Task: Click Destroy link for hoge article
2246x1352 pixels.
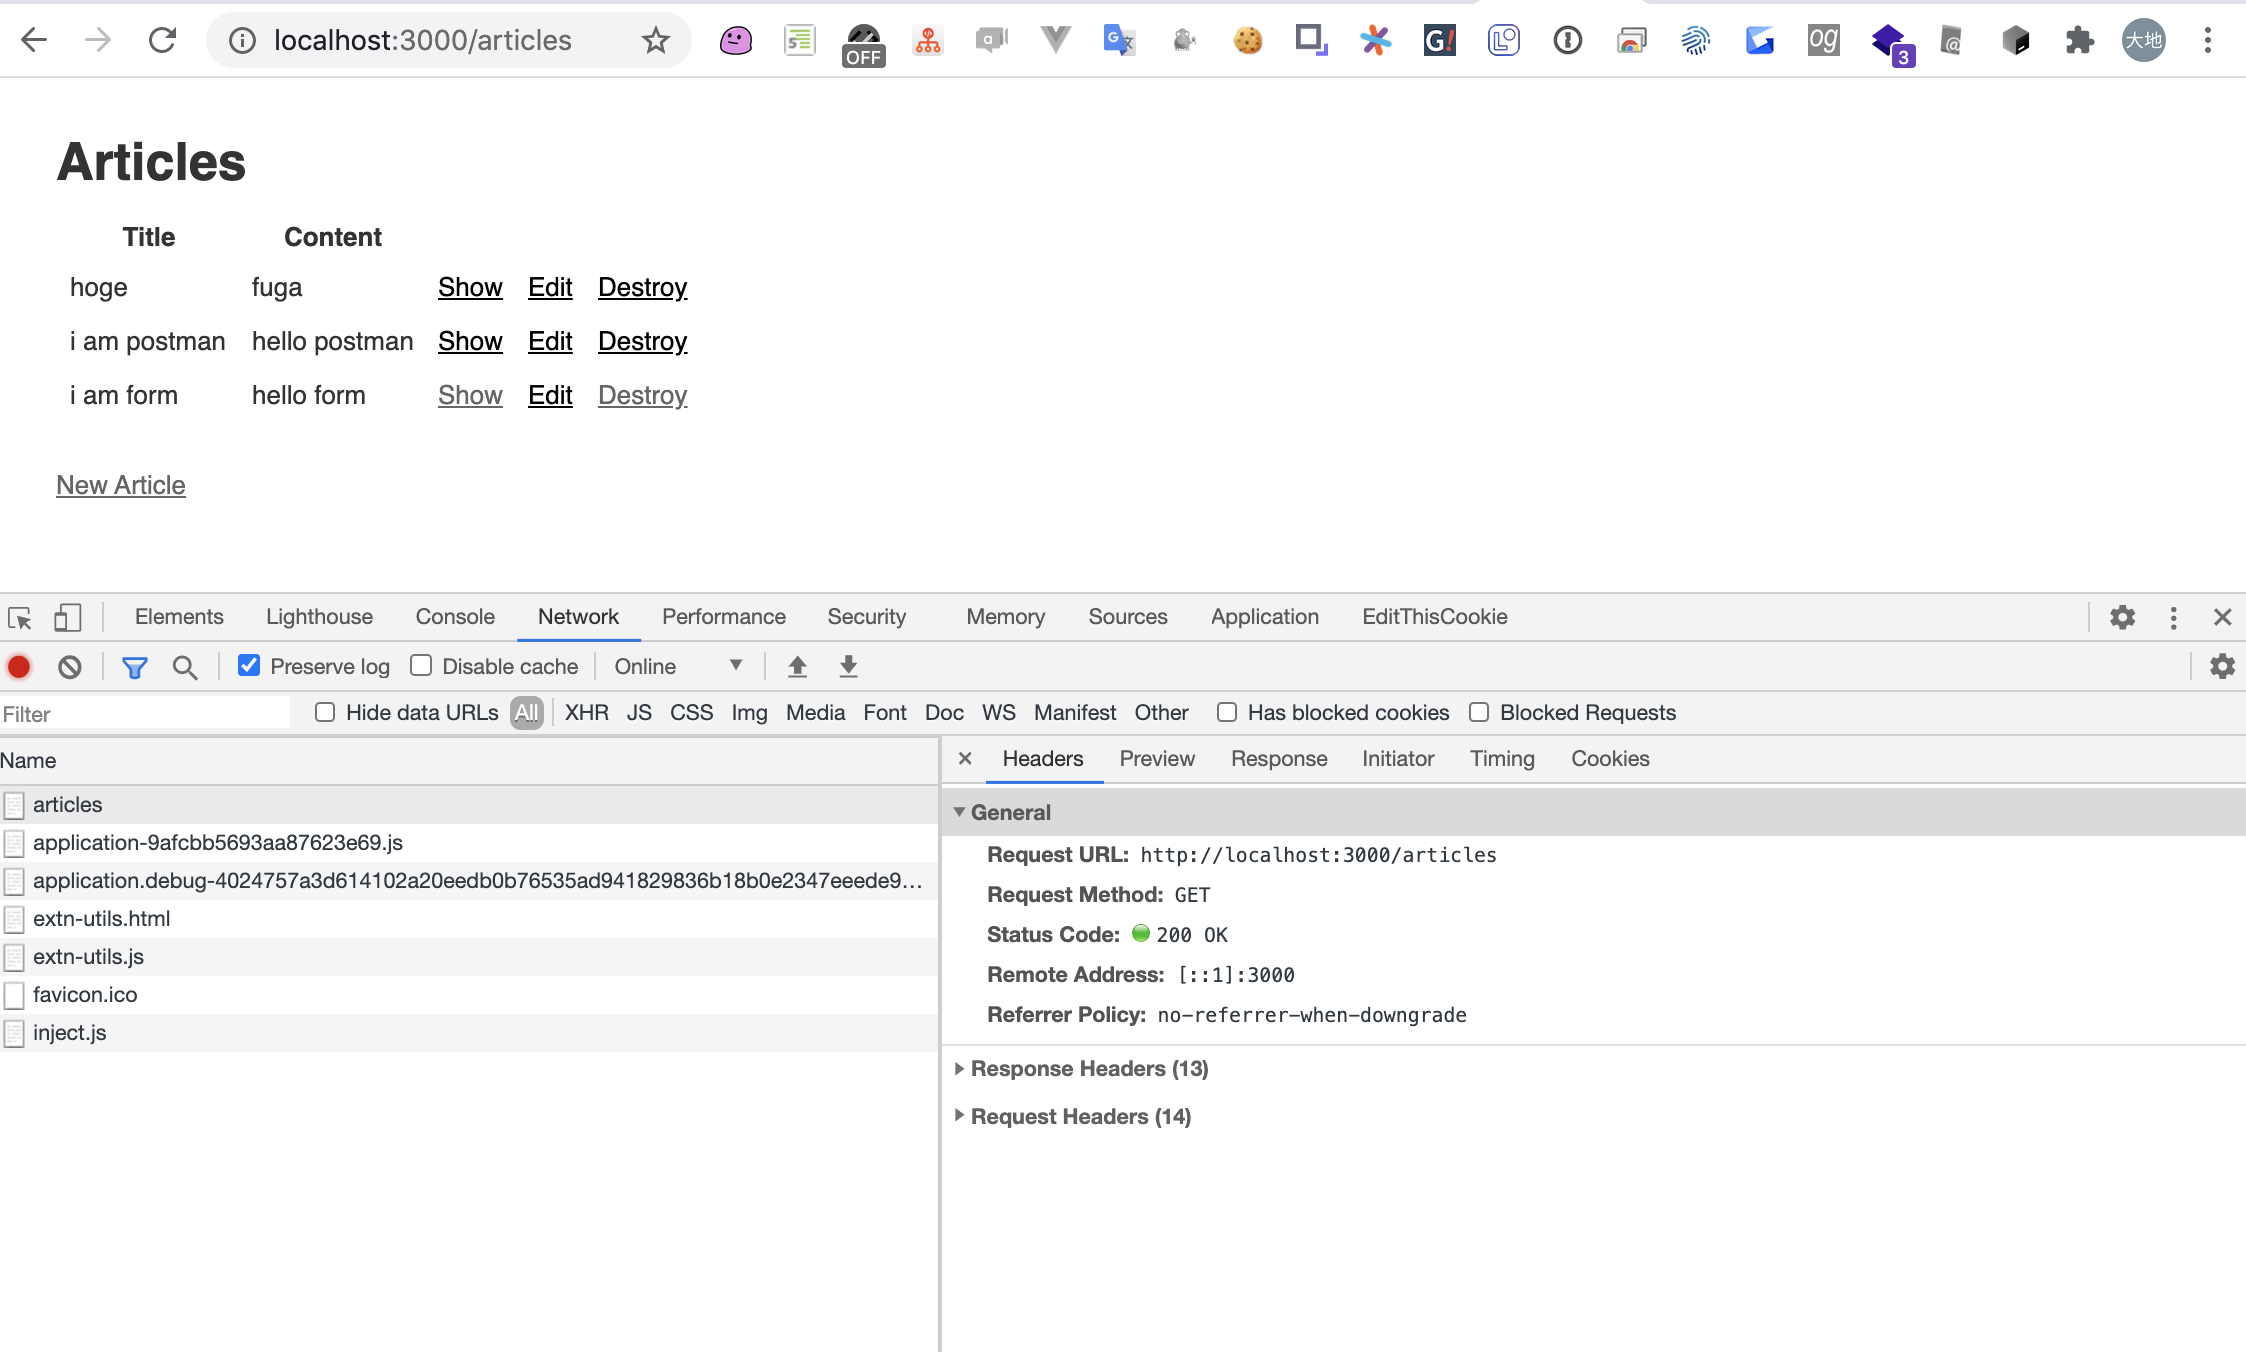Action: (x=642, y=287)
